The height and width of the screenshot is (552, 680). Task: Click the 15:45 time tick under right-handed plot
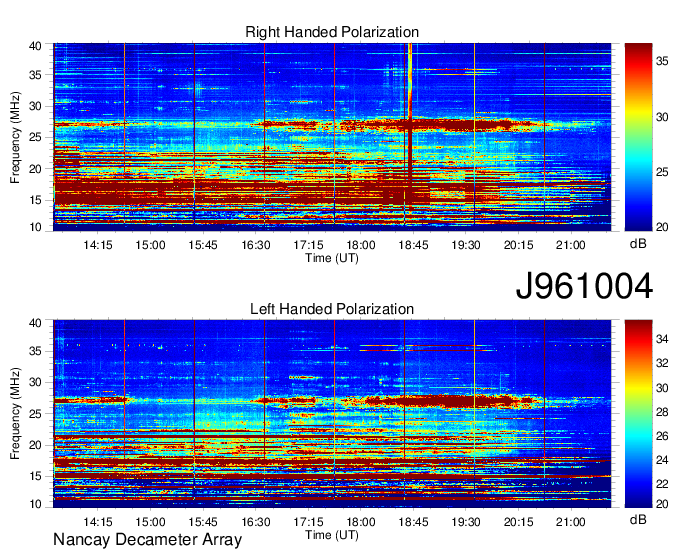pos(203,245)
